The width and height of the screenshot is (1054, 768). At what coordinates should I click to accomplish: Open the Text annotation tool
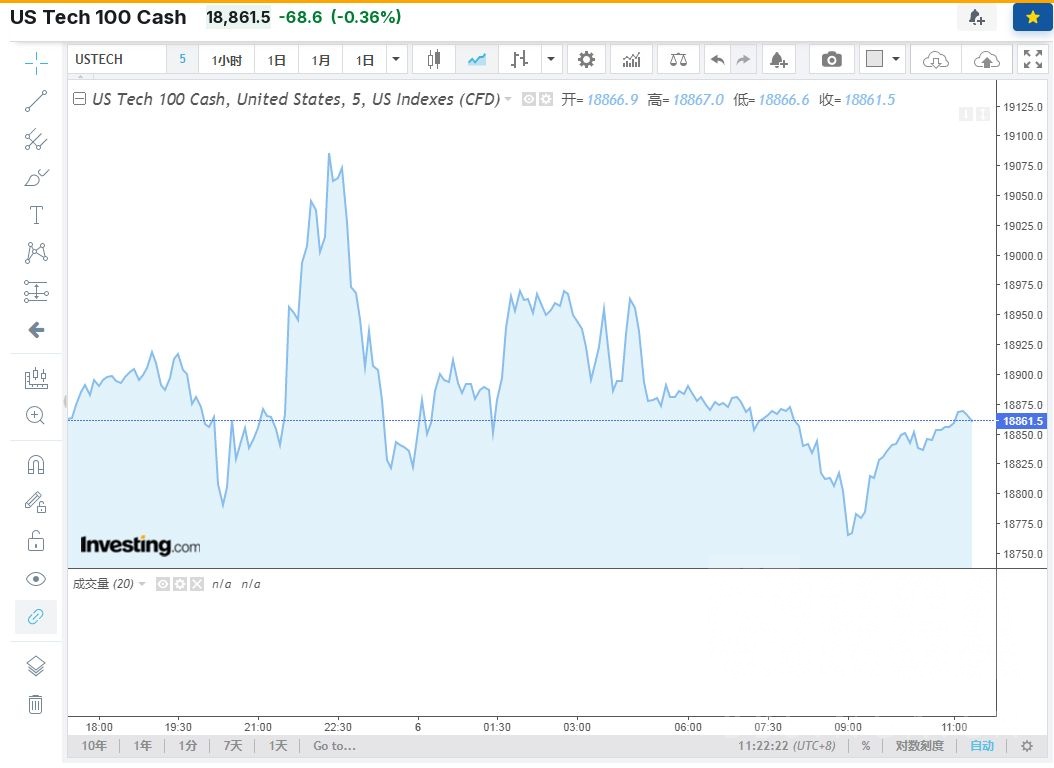(x=36, y=214)
